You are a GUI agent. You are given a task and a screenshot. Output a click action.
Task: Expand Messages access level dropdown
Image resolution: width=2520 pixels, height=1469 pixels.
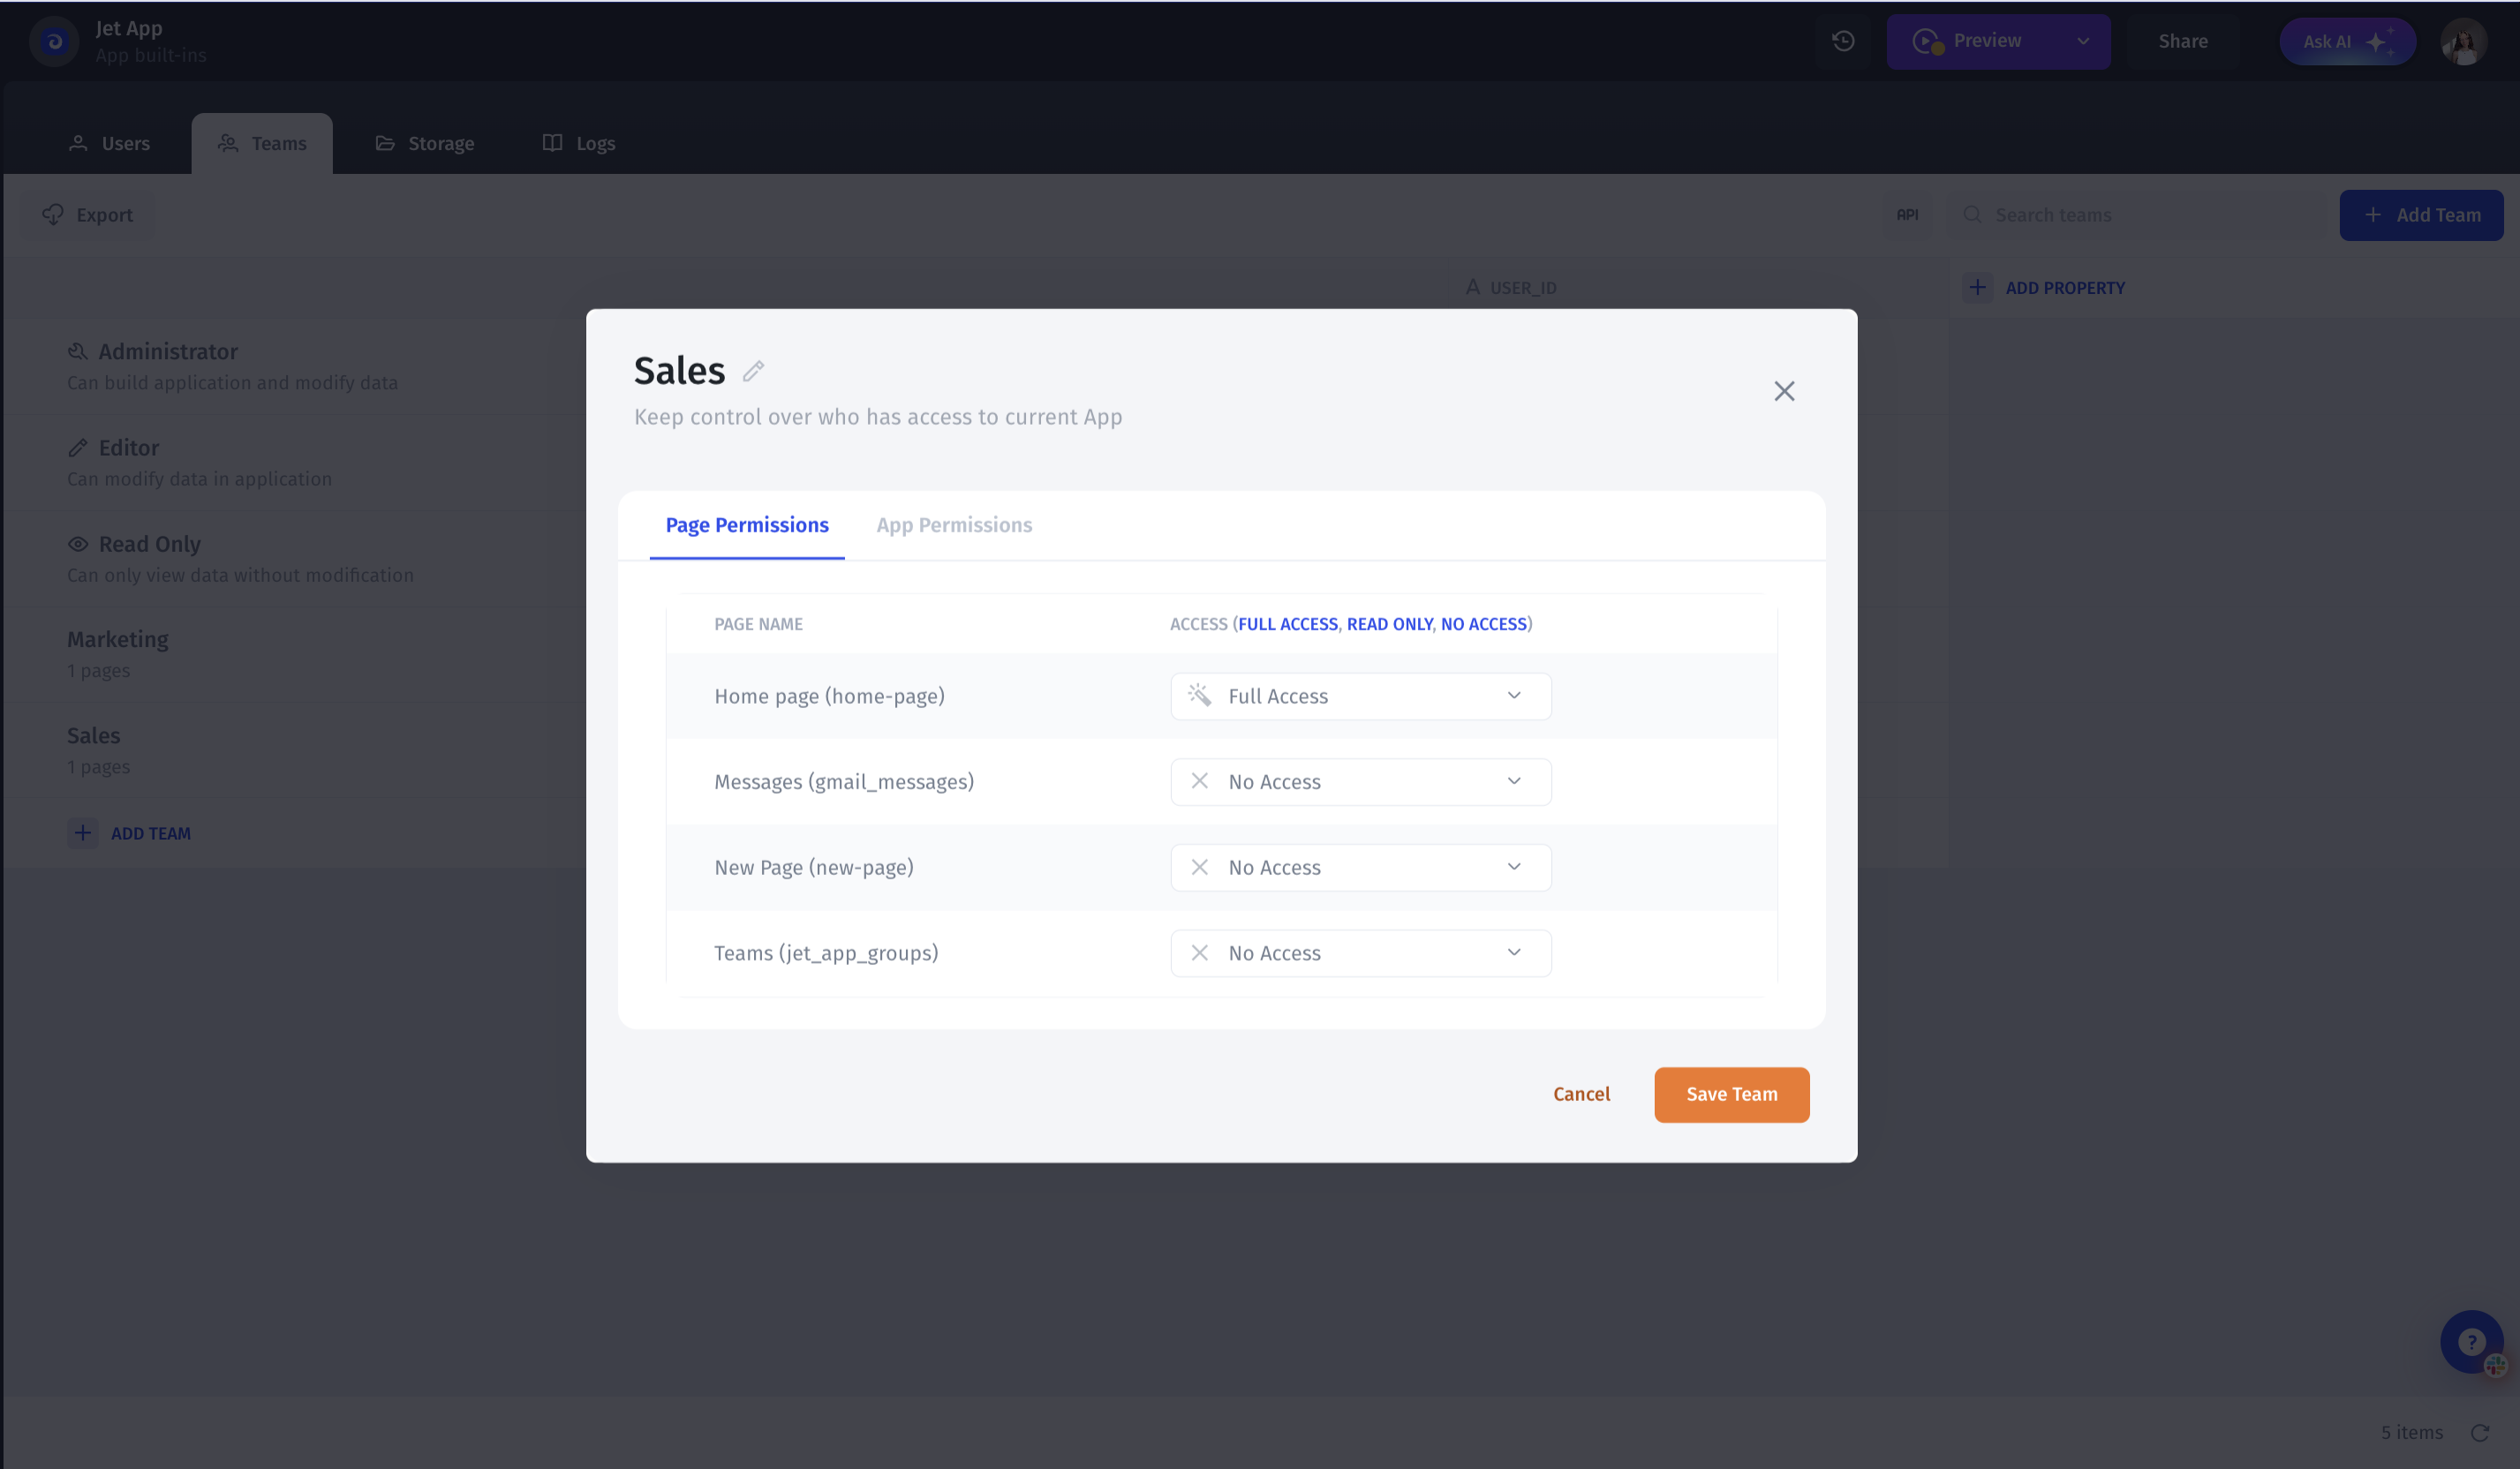(x=1360, y=782)
